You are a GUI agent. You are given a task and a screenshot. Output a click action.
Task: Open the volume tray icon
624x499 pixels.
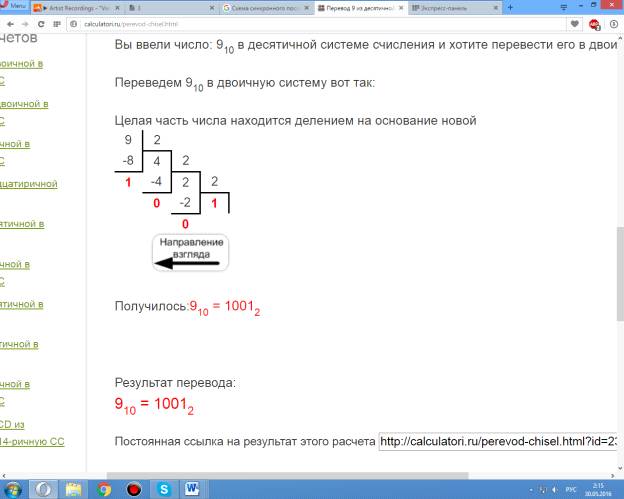555,489
